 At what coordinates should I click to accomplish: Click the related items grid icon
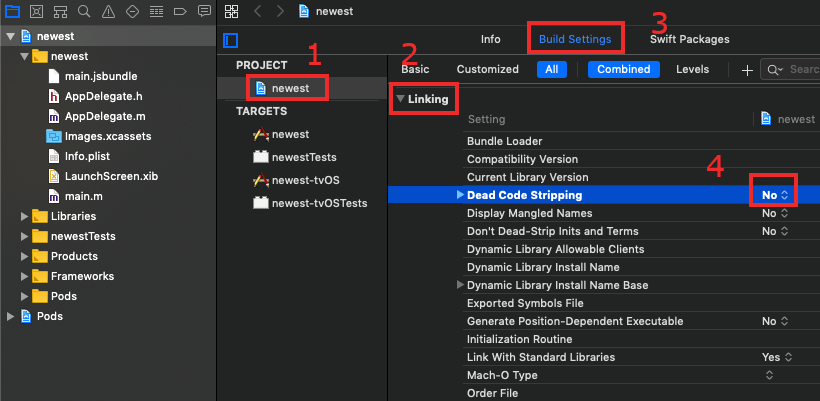point(231,11)
